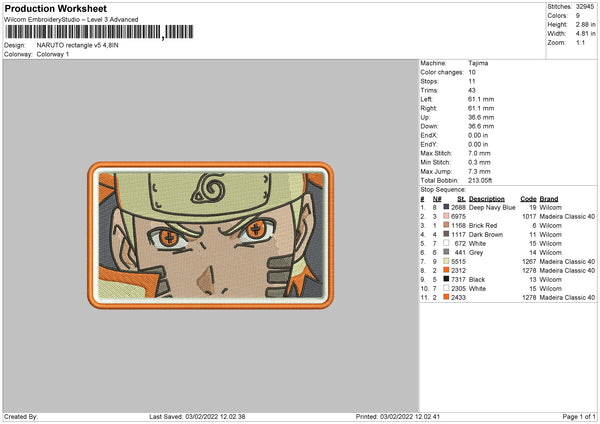Viewport: 600px width, 424px height.
Task: Select the "Down:" label
Action: (429, 126)
